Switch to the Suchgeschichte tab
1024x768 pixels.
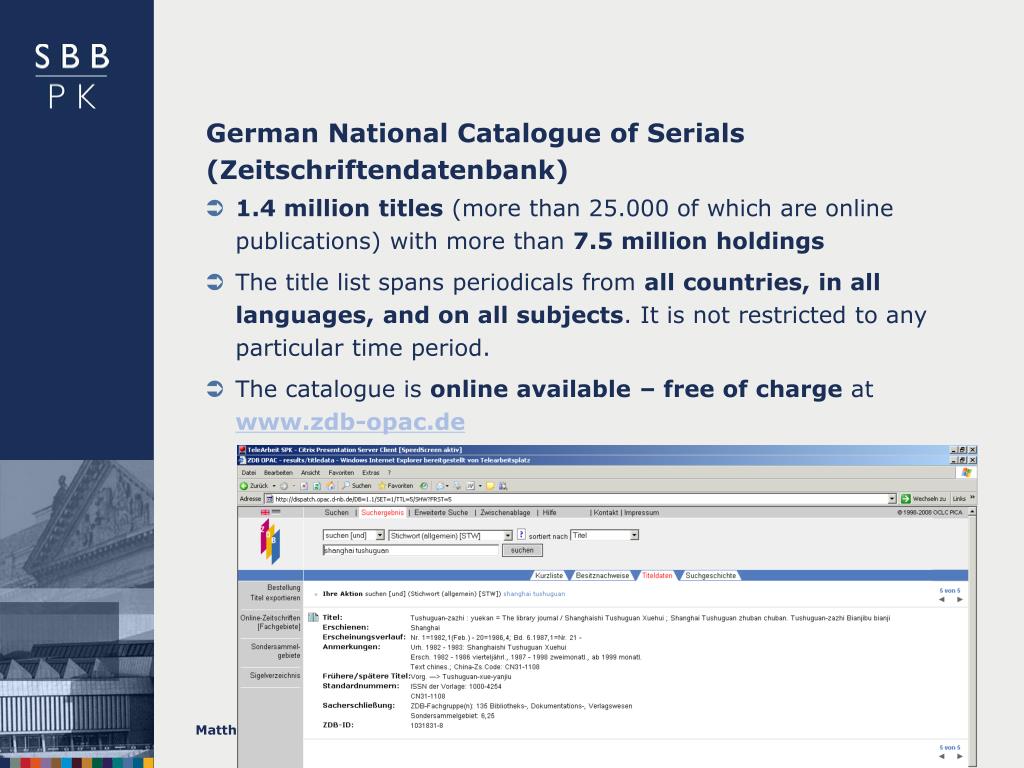pyautogui.click(x=711, y=575)
